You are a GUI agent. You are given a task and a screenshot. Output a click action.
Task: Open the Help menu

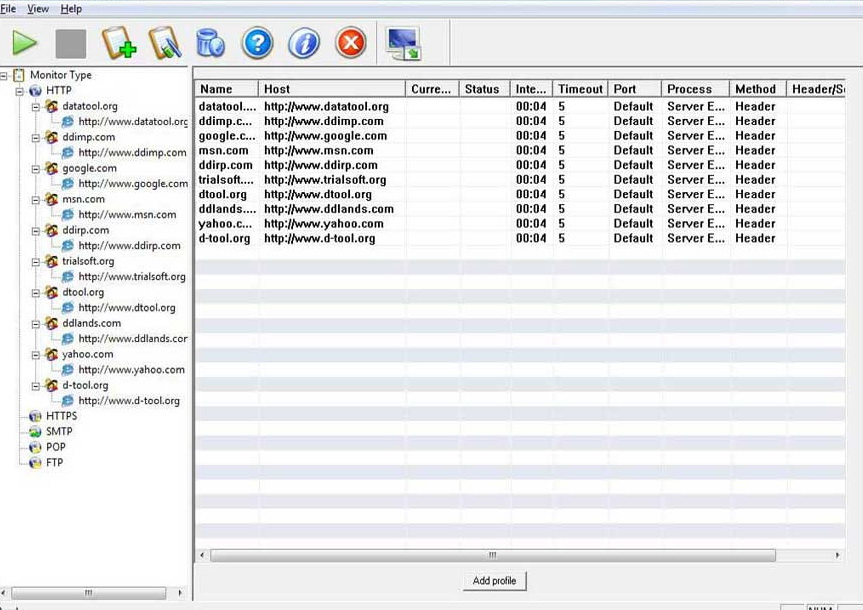(x=71, y=9)
